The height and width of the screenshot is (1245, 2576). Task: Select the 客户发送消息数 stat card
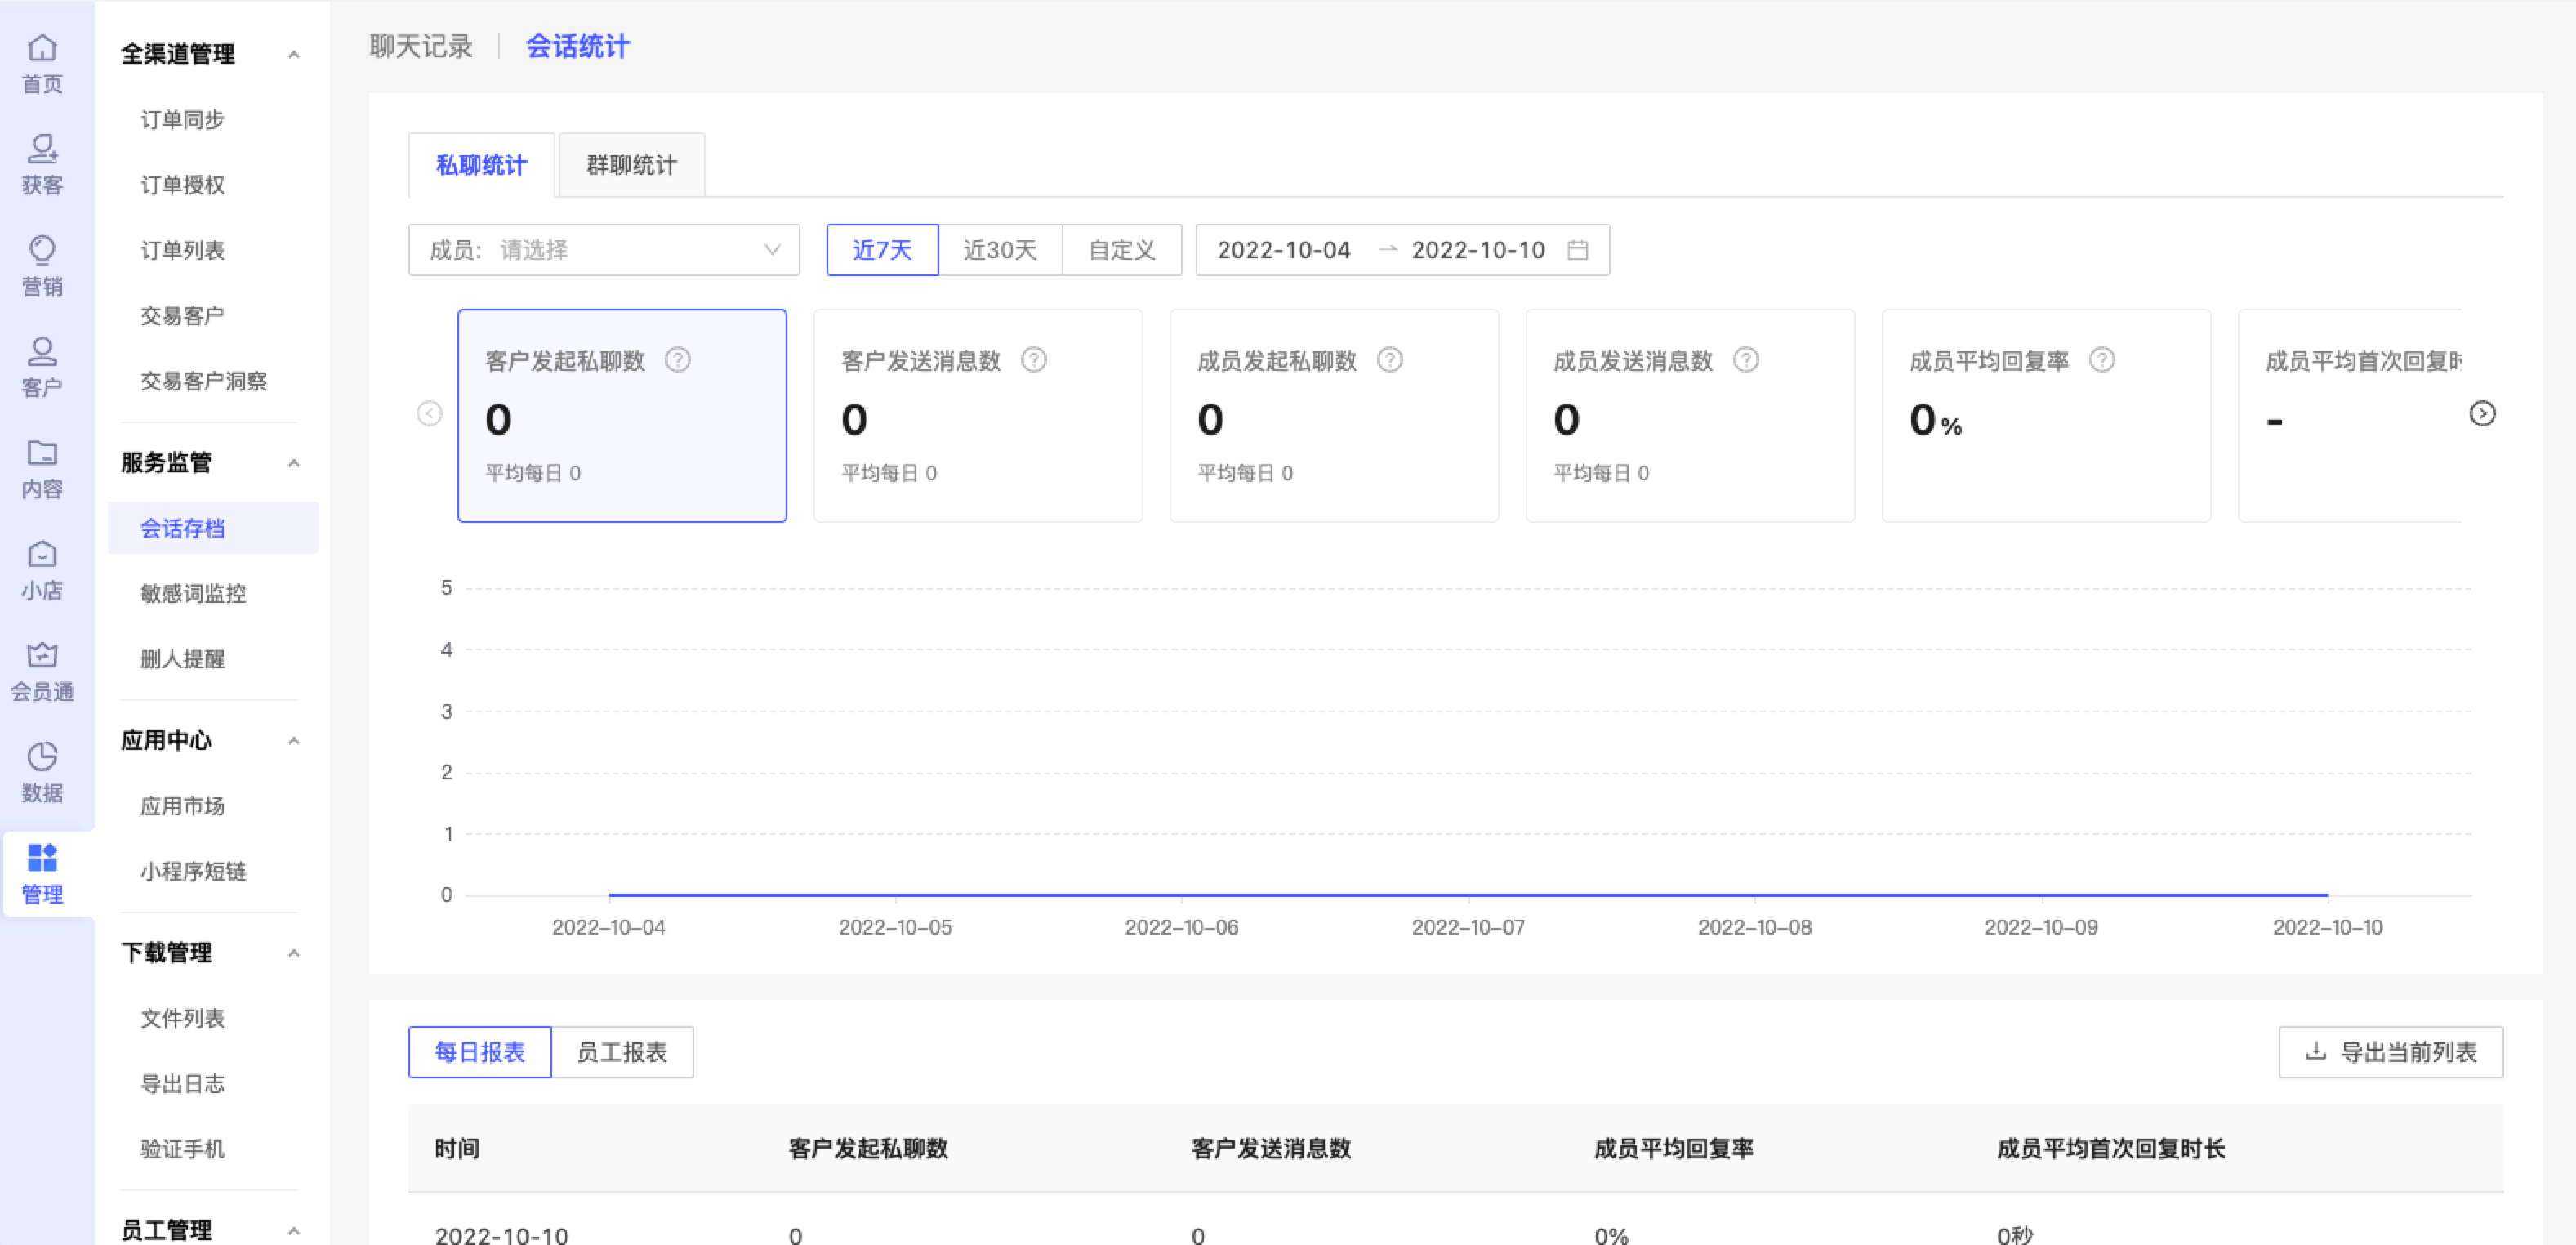[978, 416]
